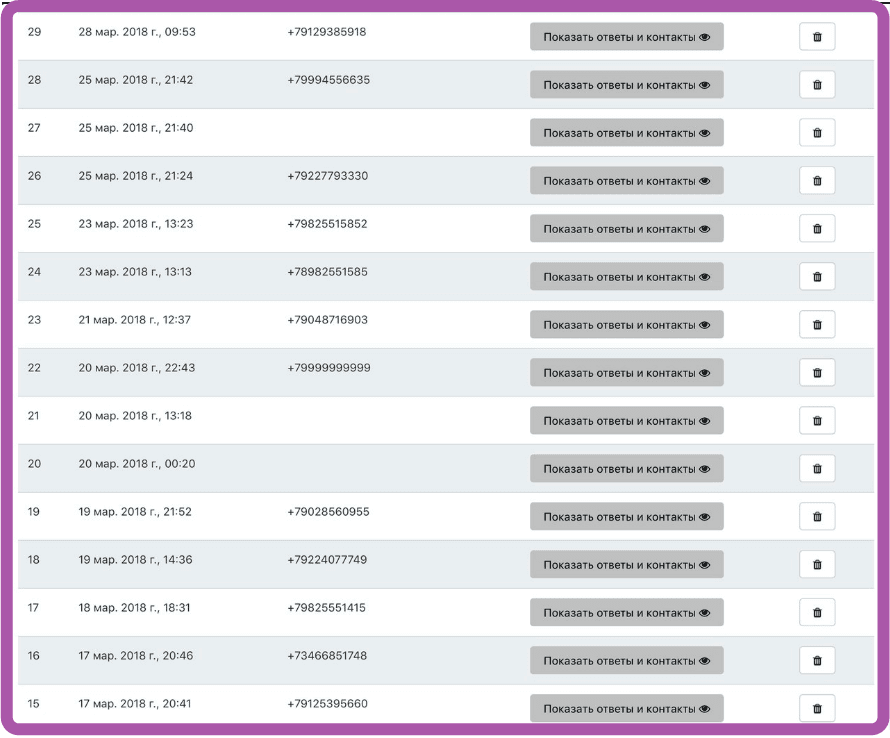Click phone number +79994556635

(328, 80)
